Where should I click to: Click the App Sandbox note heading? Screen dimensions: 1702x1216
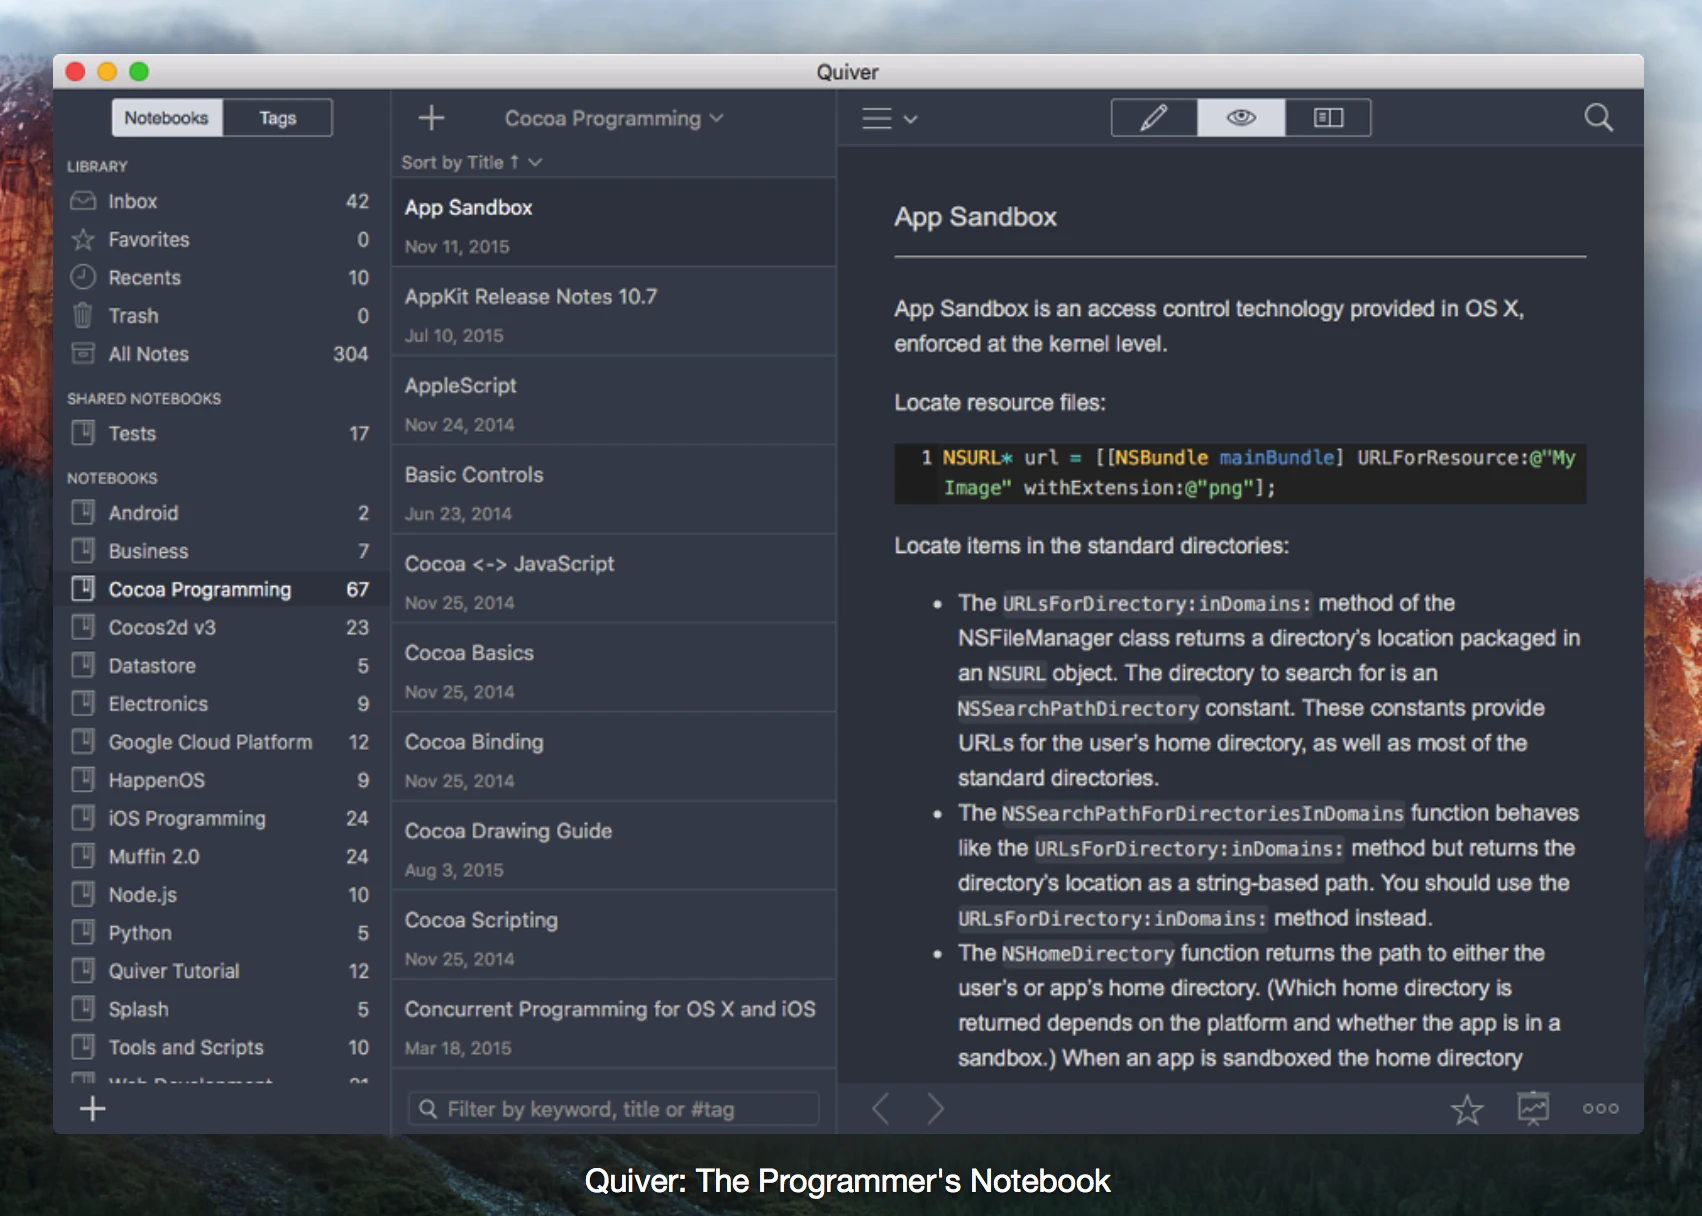(x=975, y=217)
